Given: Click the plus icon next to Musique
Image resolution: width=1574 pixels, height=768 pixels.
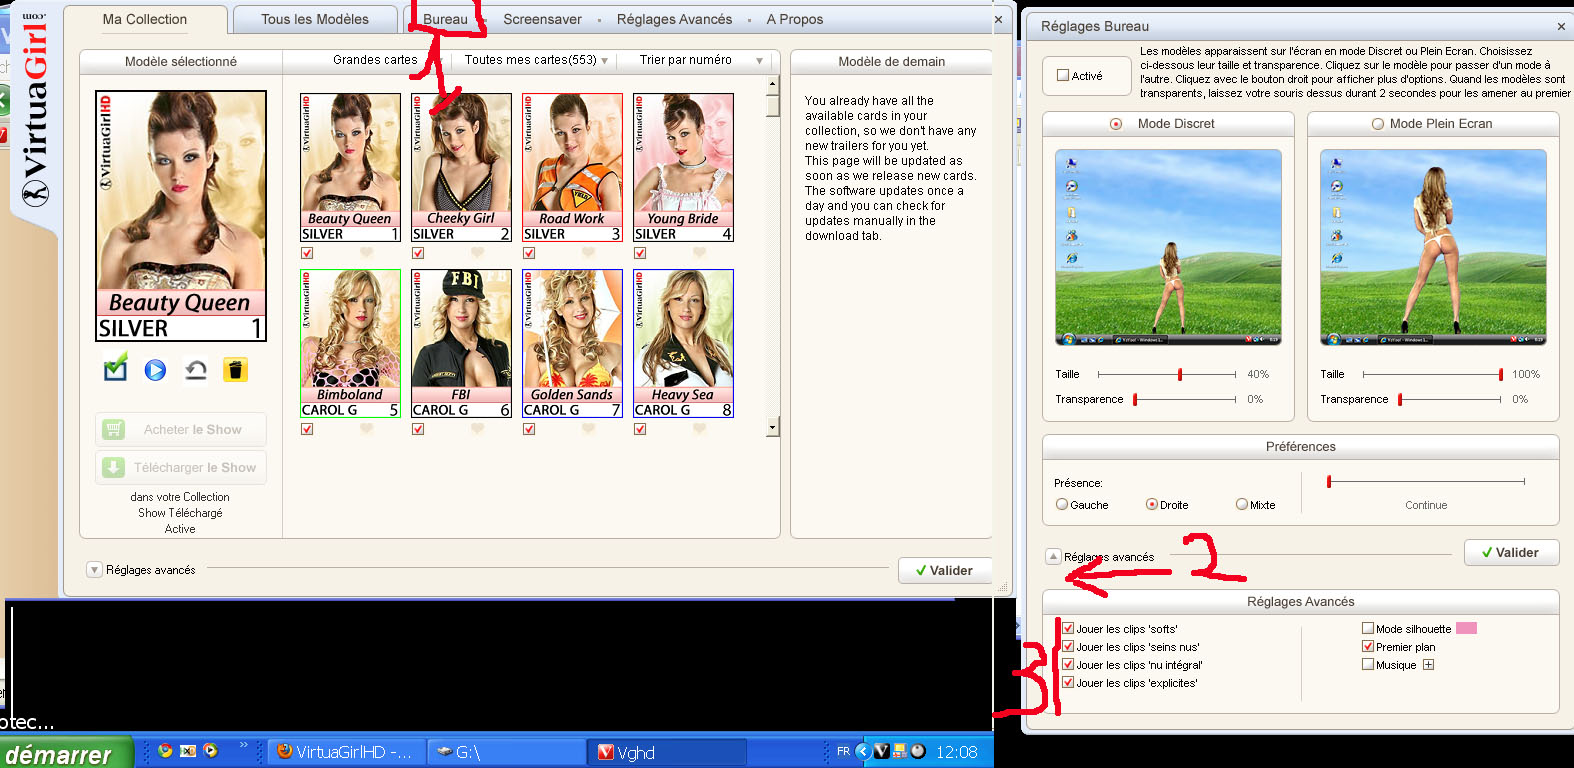Looking at the screenshot, I should pos(1428,665).
